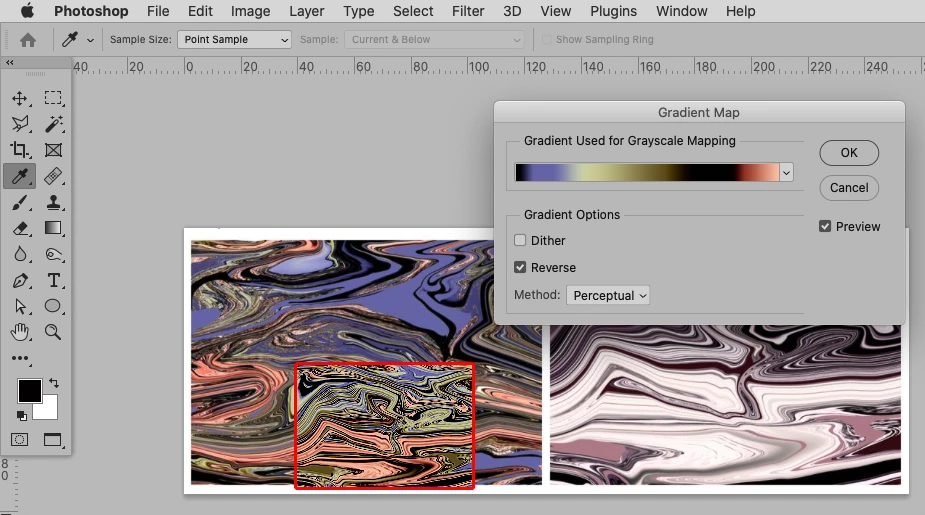
Task: Cancel the Gradient Map dialog
Action: click(x=849, y=188)
